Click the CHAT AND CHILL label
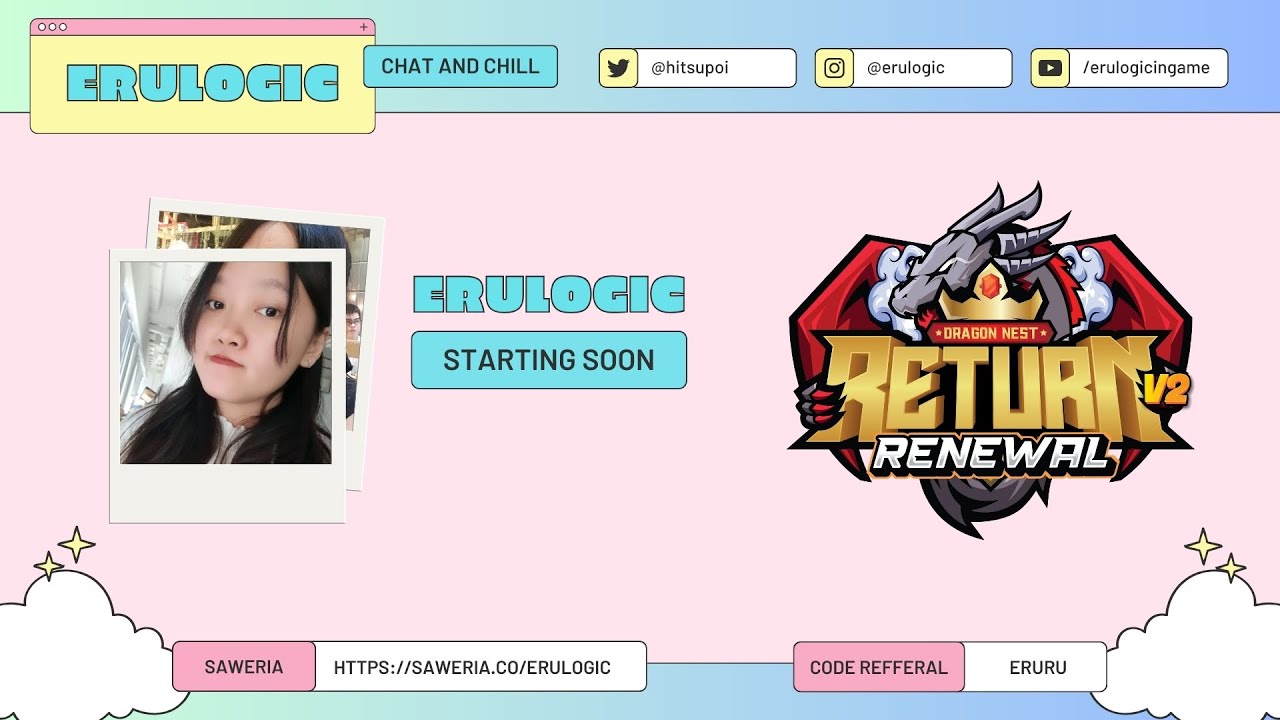 [x=460, y=66]
